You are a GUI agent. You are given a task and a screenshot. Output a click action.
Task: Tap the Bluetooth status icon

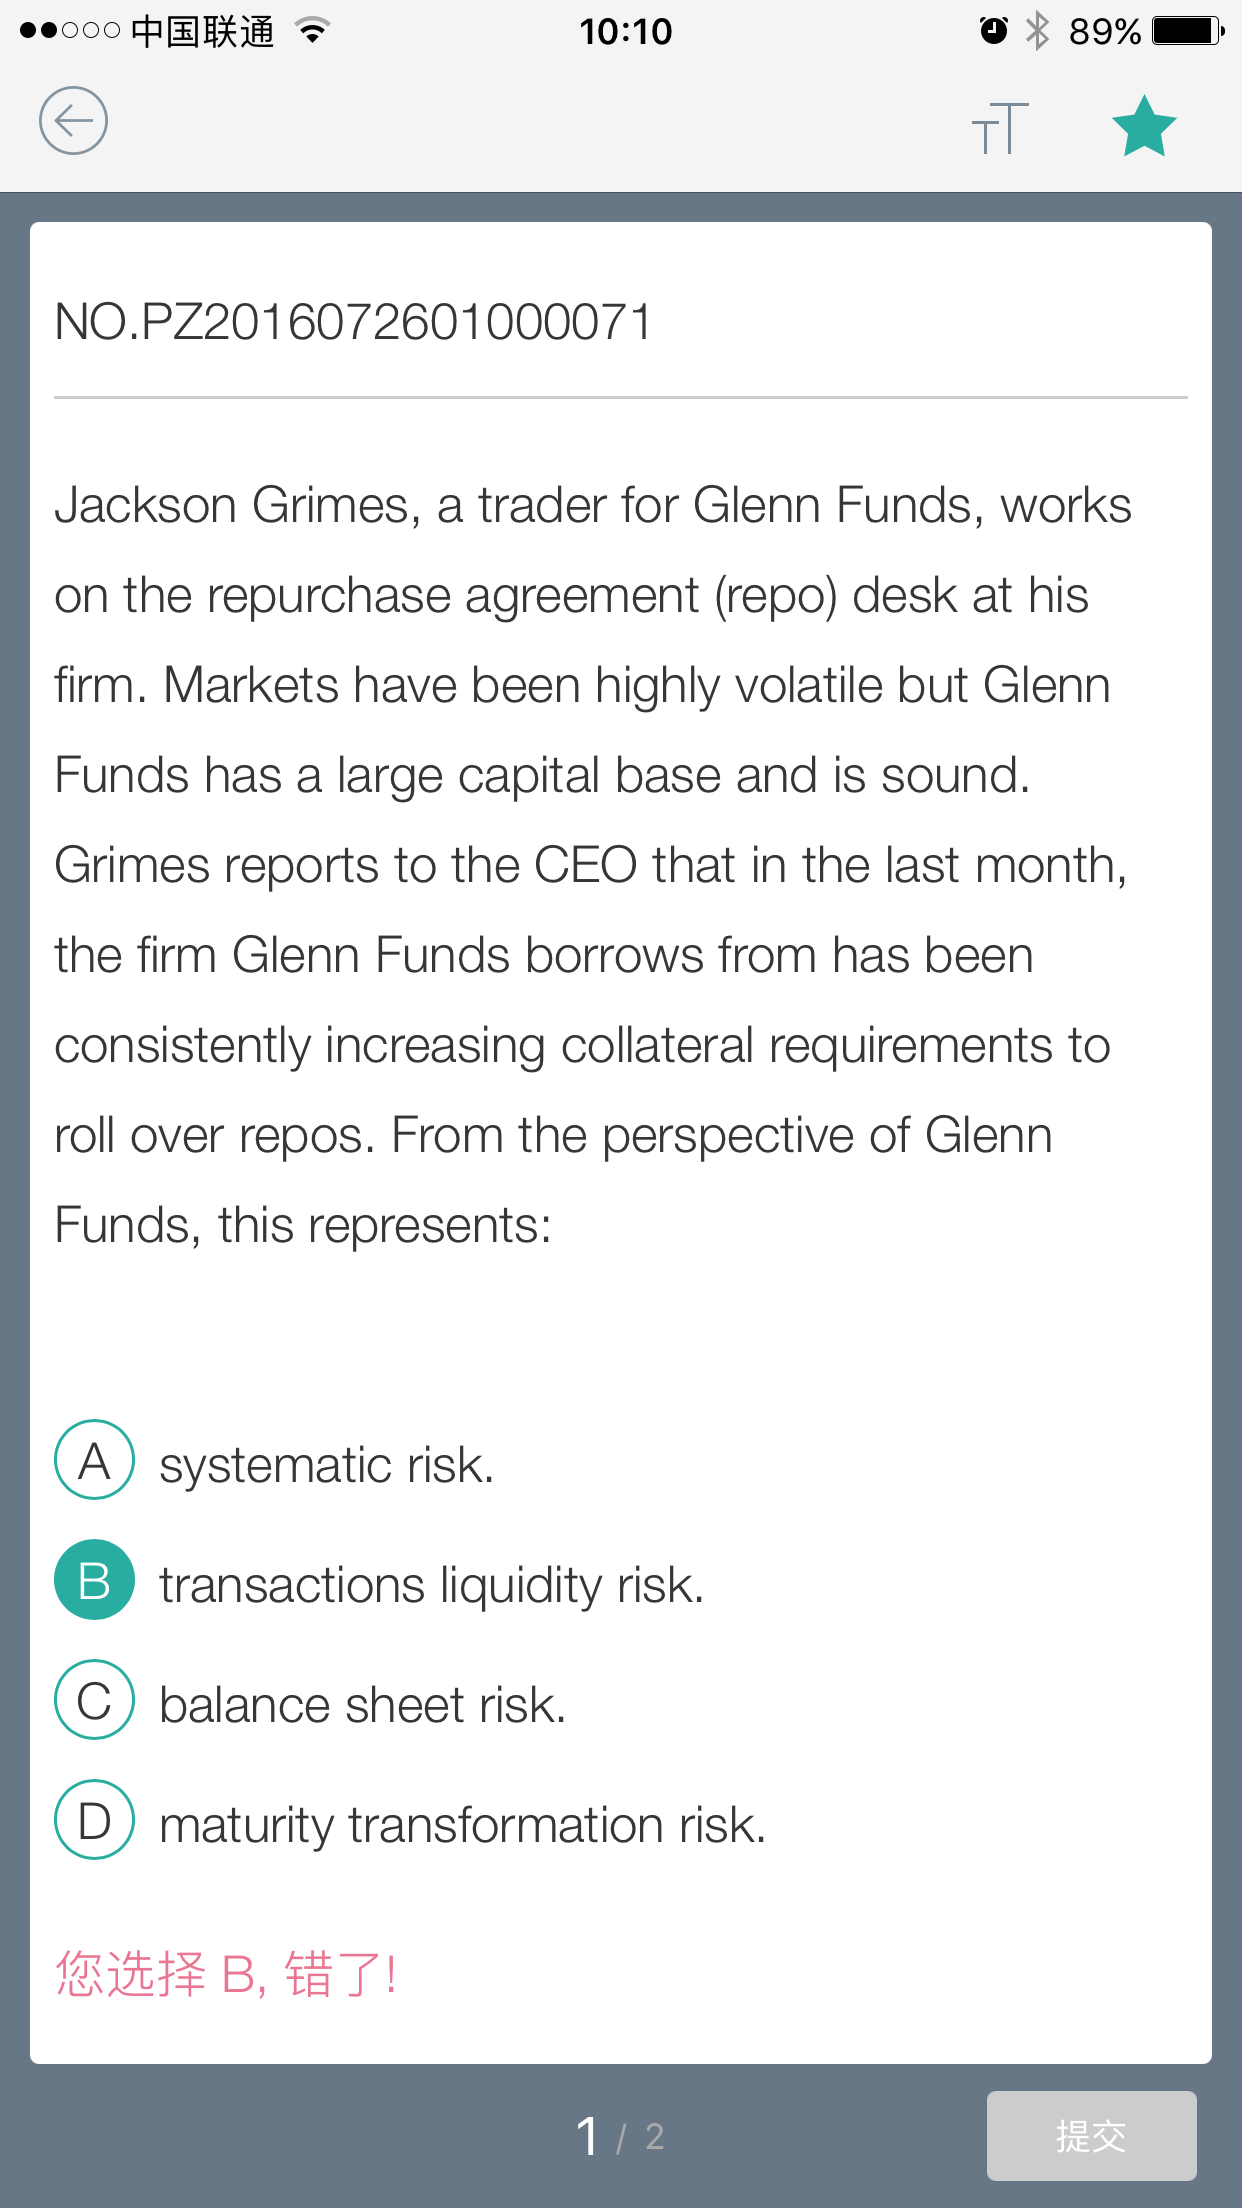[x=1038, y=31]
